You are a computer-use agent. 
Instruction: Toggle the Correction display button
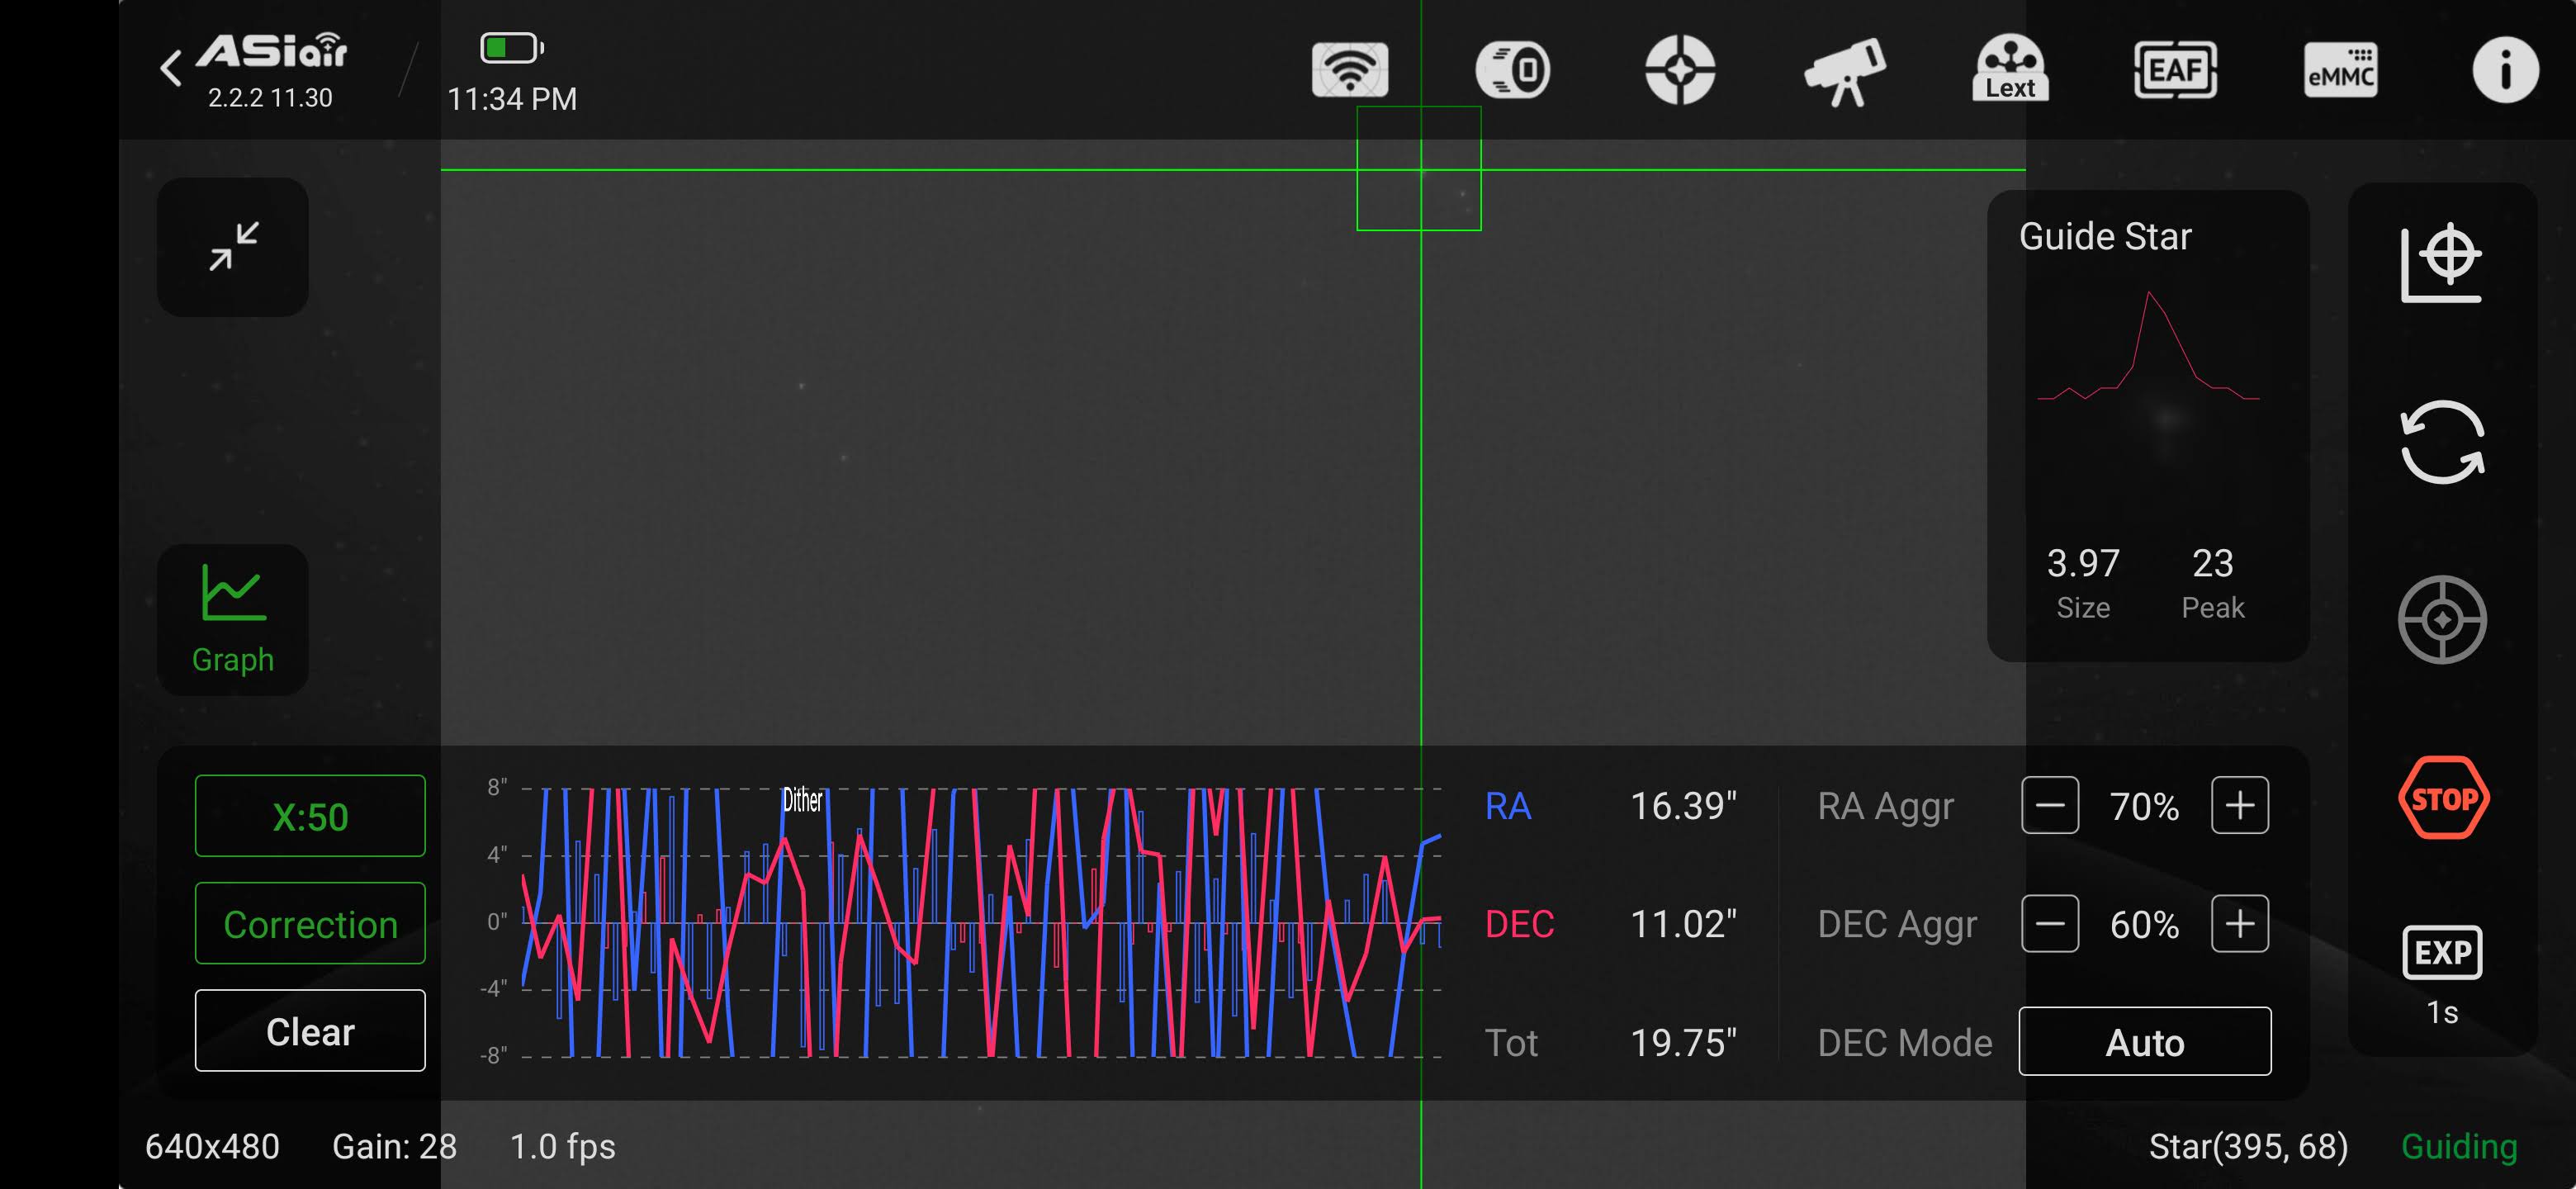(310, 924)
